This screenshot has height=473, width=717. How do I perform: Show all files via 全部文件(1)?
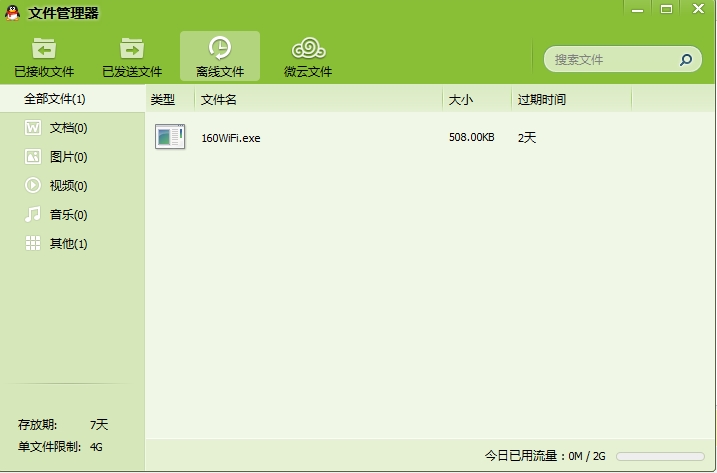click(x=55, y=99)
